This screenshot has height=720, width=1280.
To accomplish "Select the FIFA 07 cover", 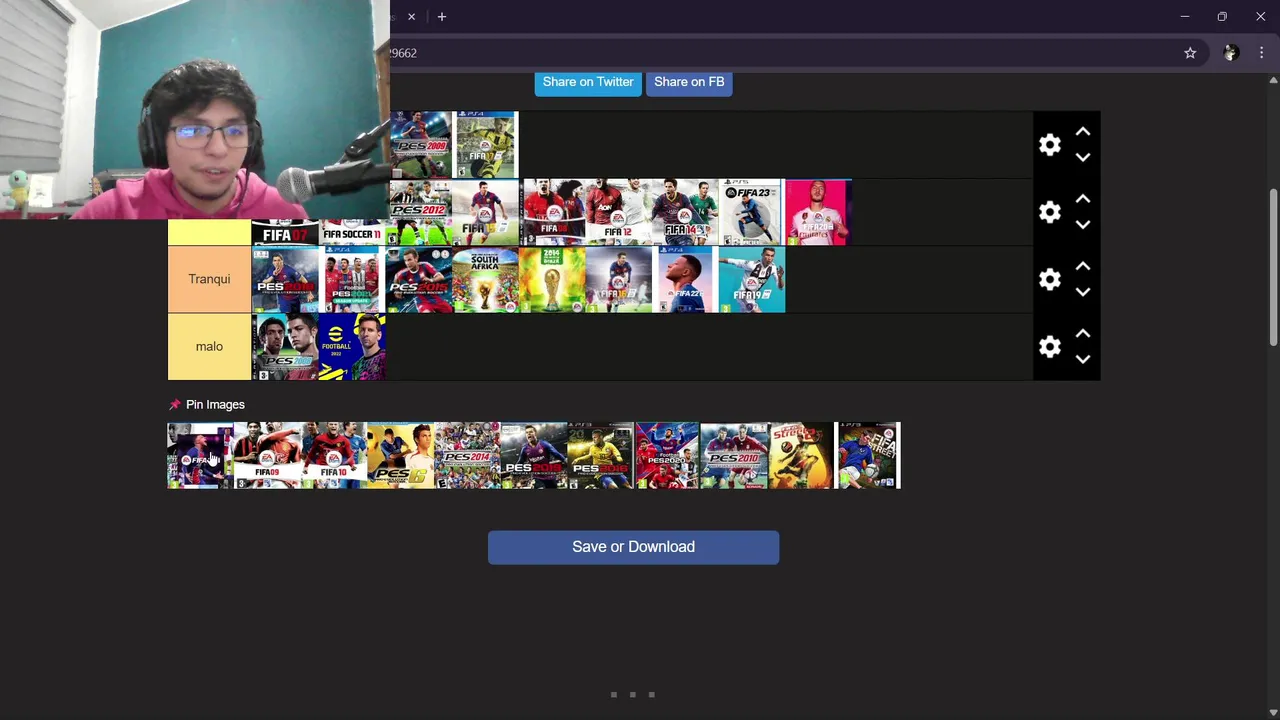I will [x=285, y=232].
